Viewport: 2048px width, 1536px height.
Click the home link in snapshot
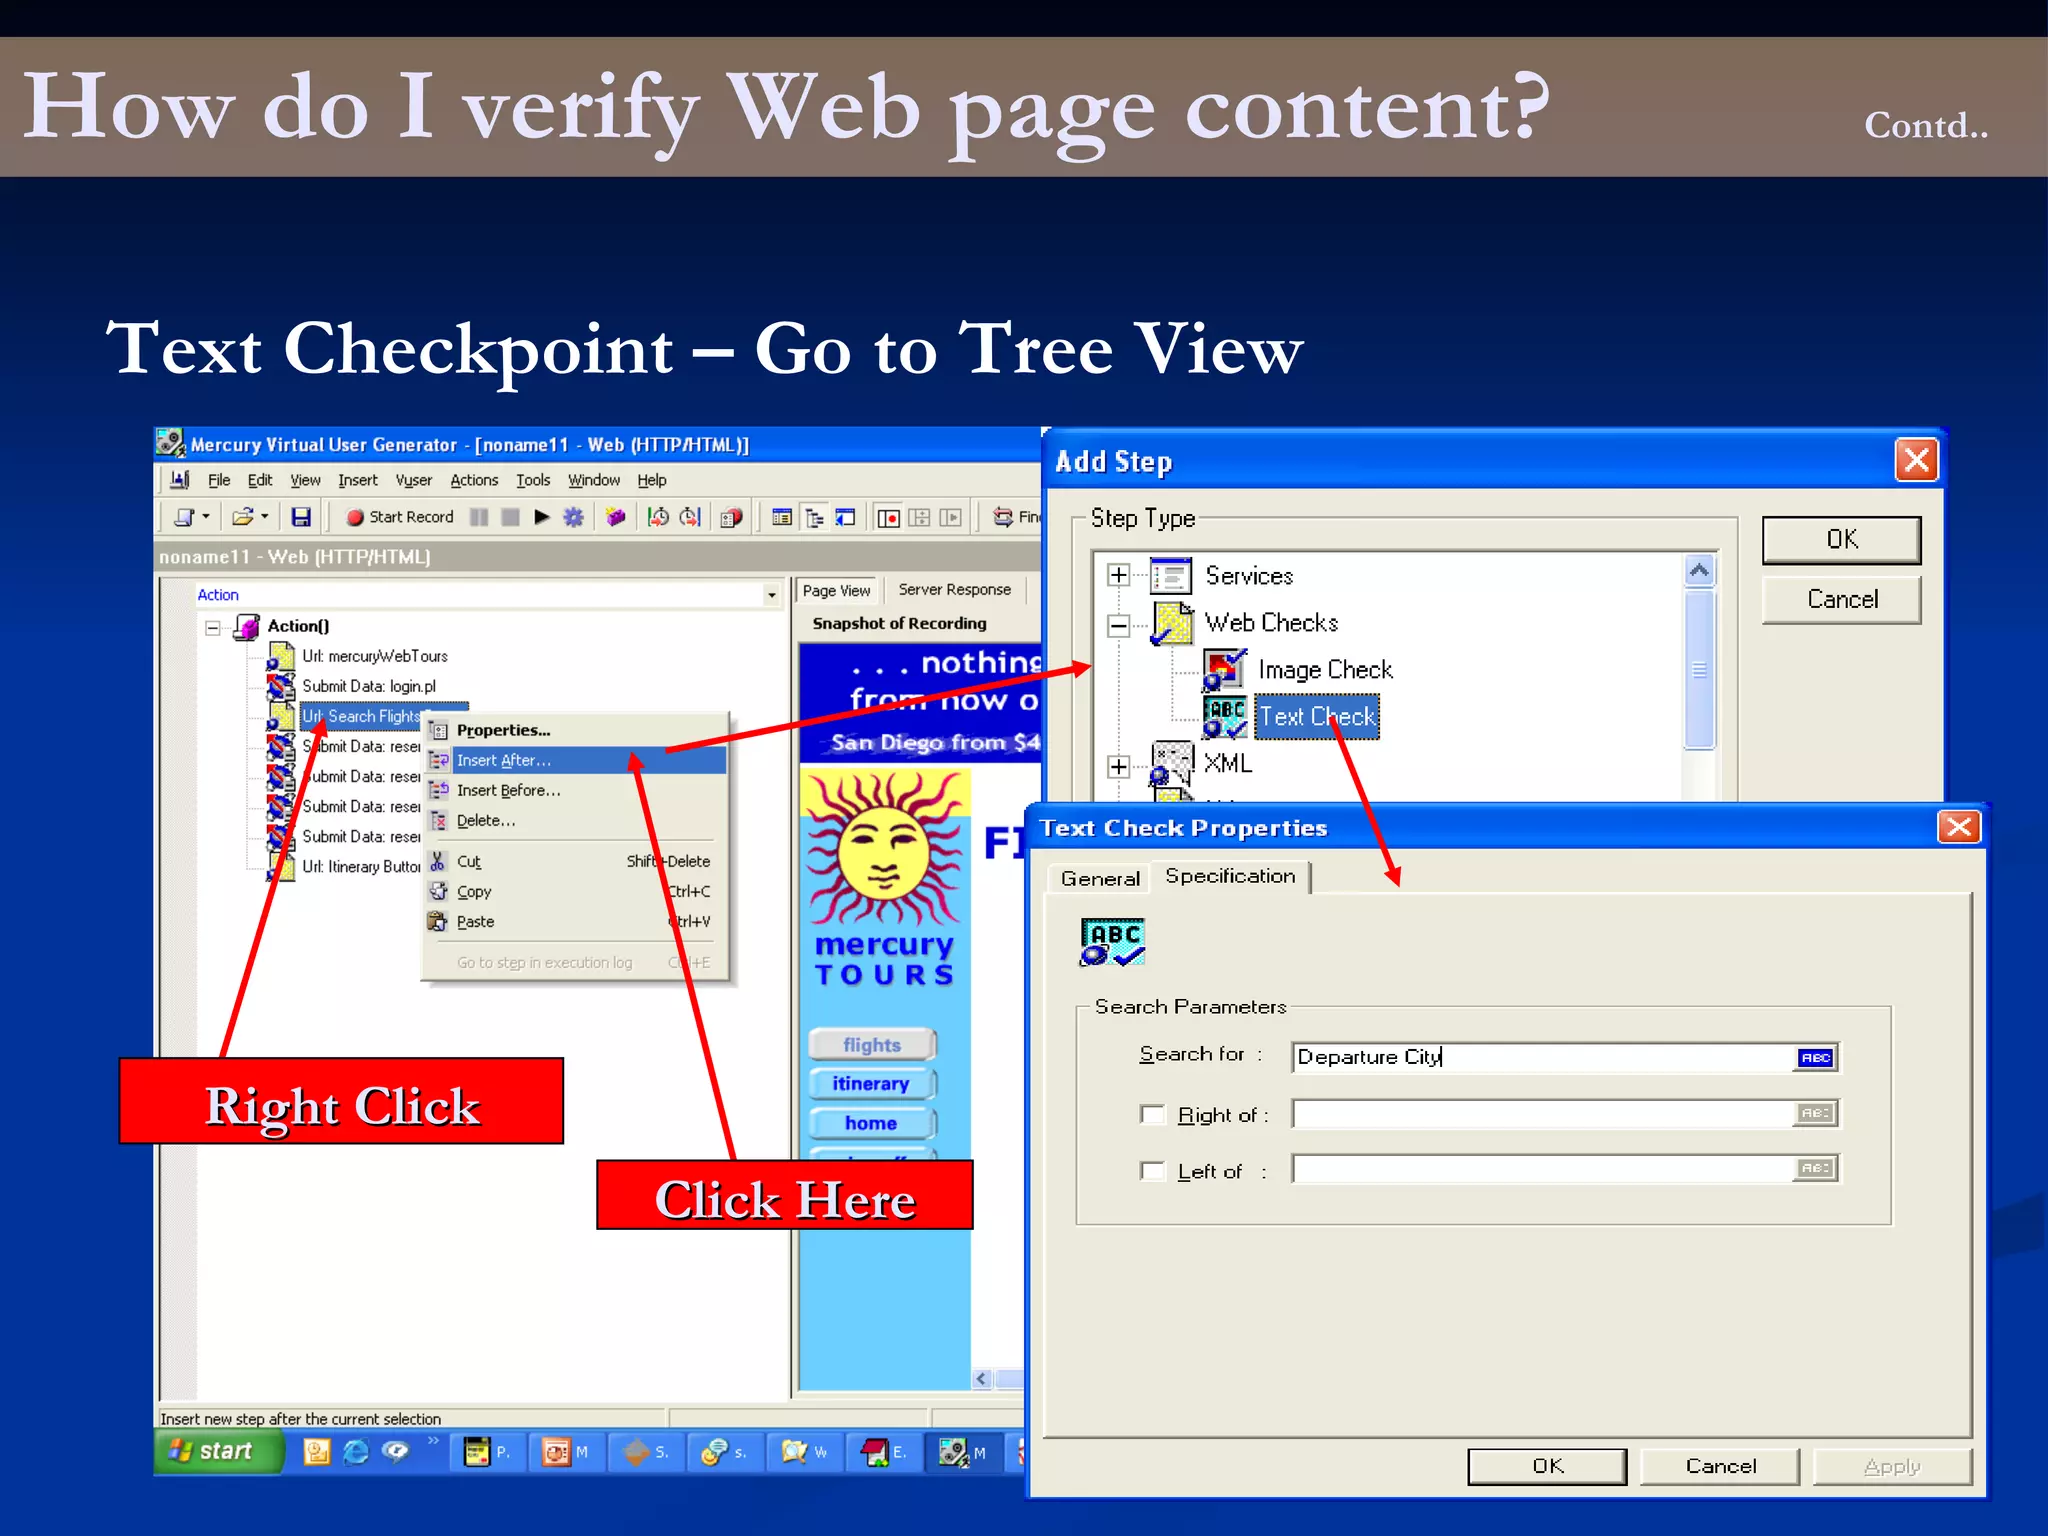click(x=871, y=1123)
